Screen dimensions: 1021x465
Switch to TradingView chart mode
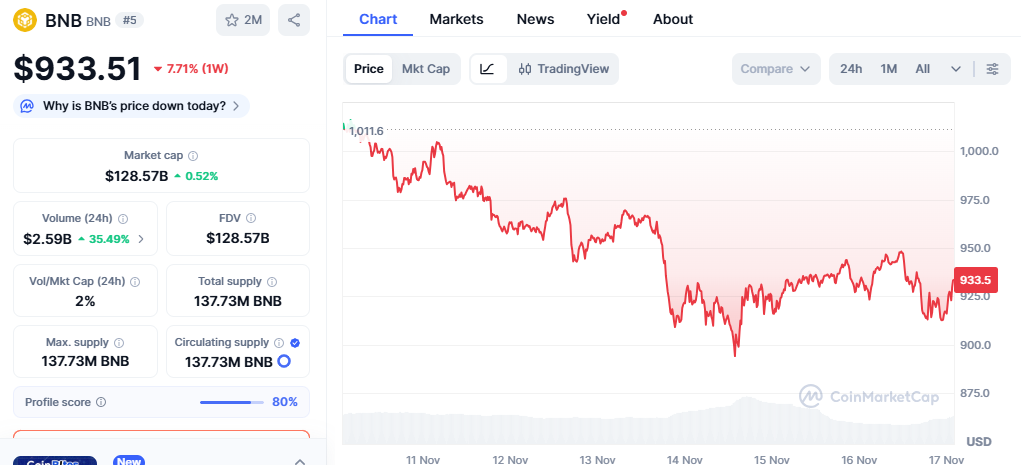[x=564, y=69]
